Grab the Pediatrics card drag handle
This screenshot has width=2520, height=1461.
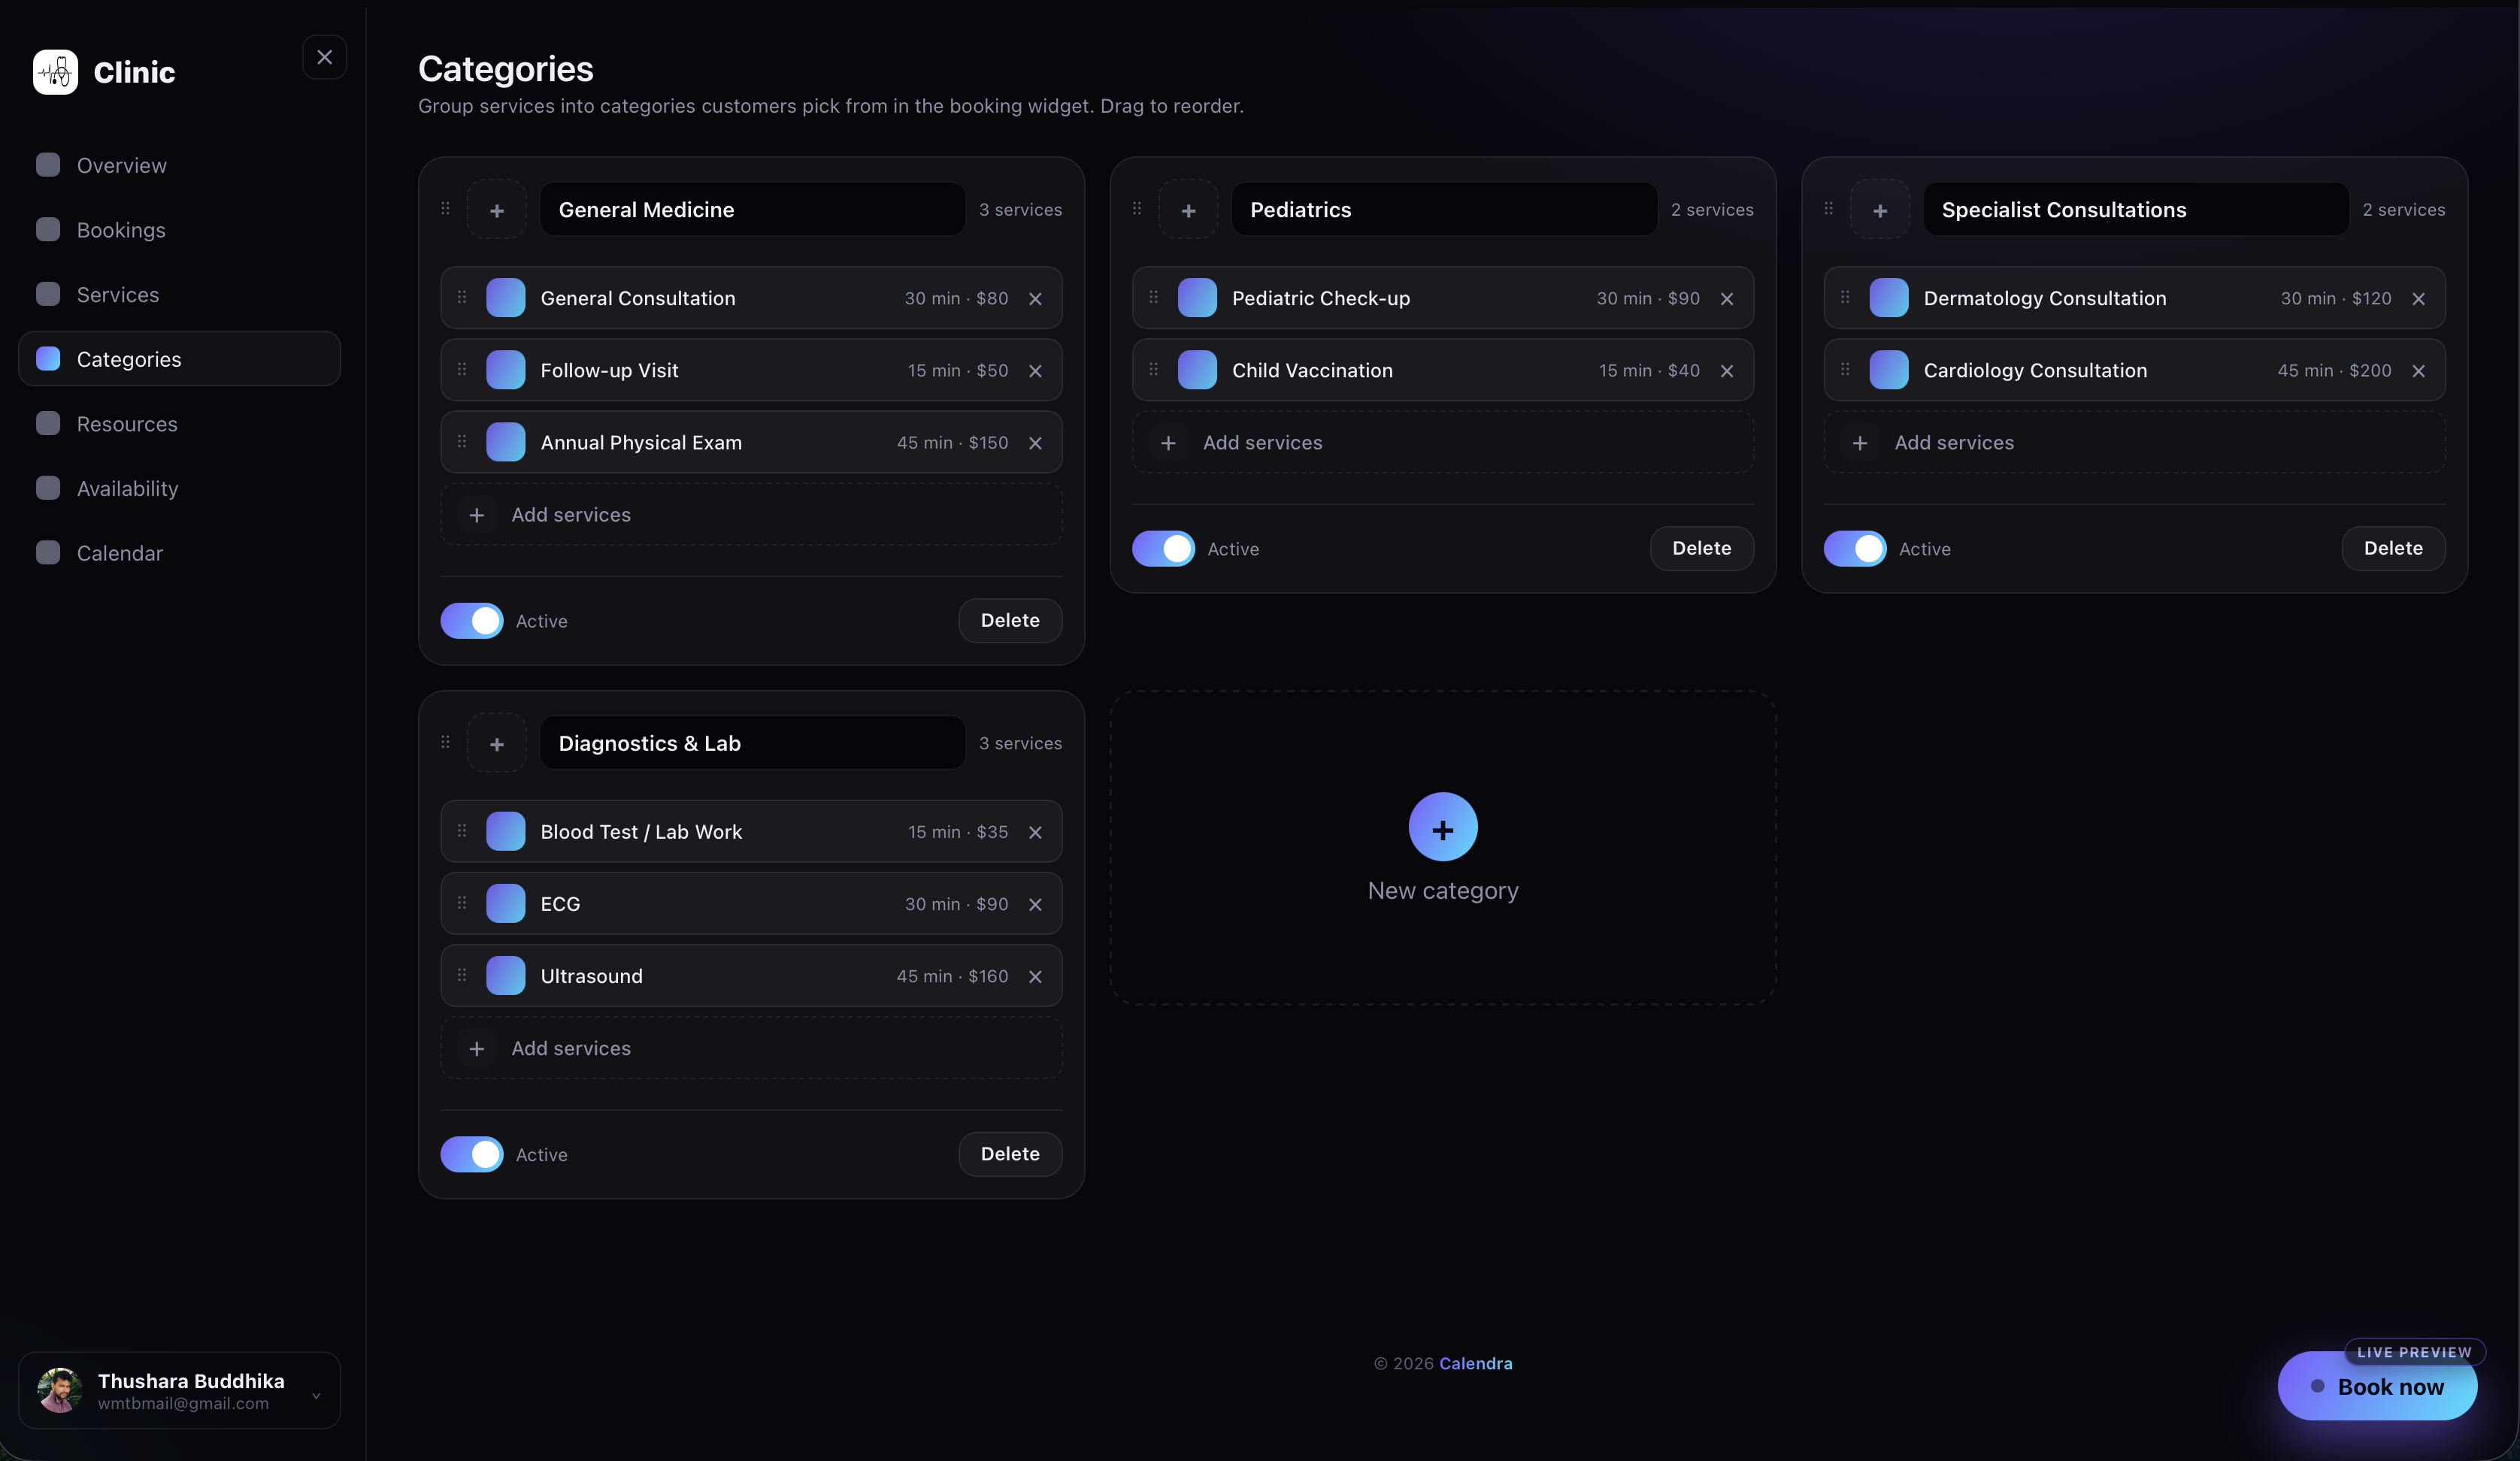coord(1137,208)
